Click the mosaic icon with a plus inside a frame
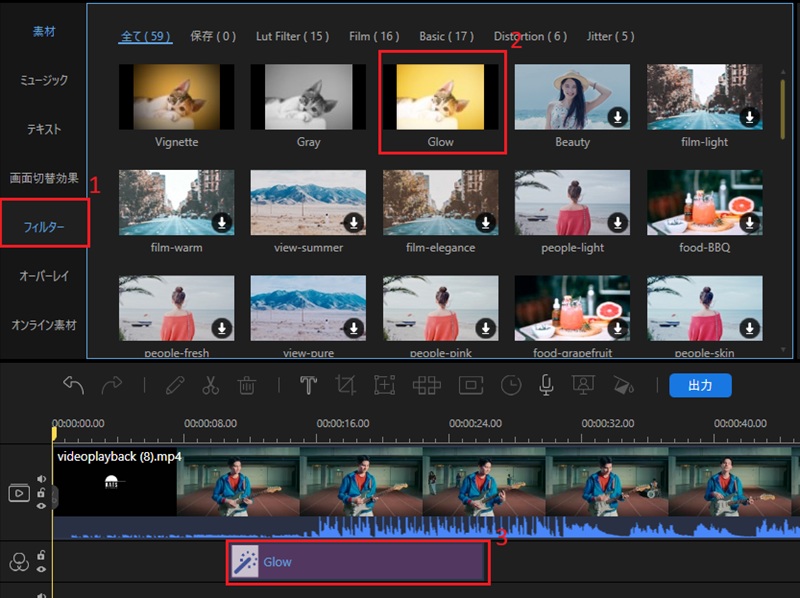The height and width of the screenshot is (598, 800). [385, 385]
